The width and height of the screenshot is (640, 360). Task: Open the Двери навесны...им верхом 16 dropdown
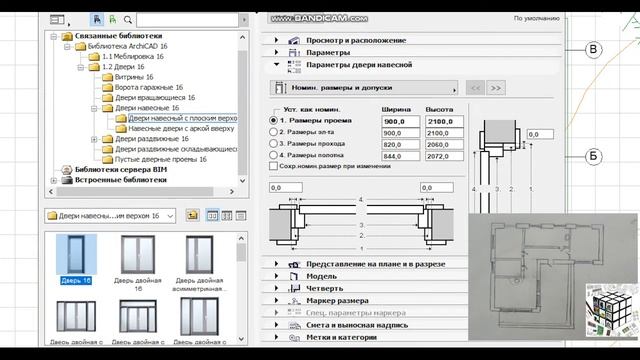(110, 216)
